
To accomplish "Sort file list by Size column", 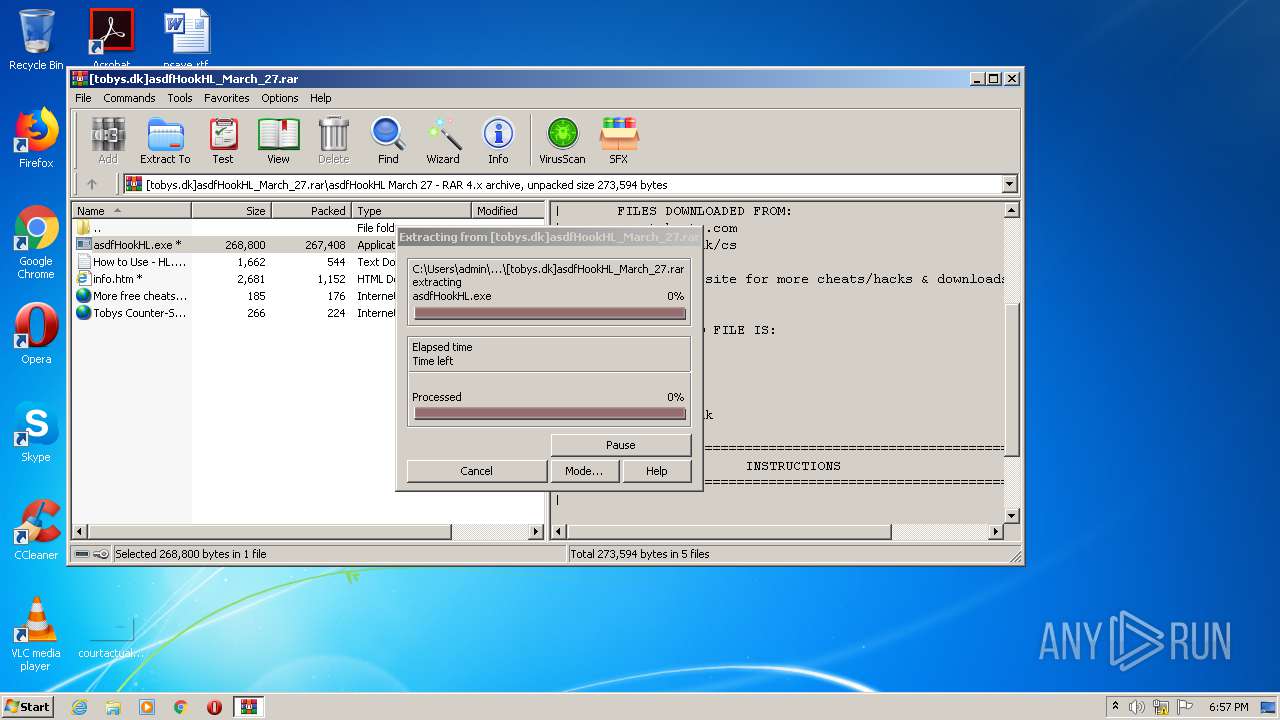I will click(x=231, y=211).
